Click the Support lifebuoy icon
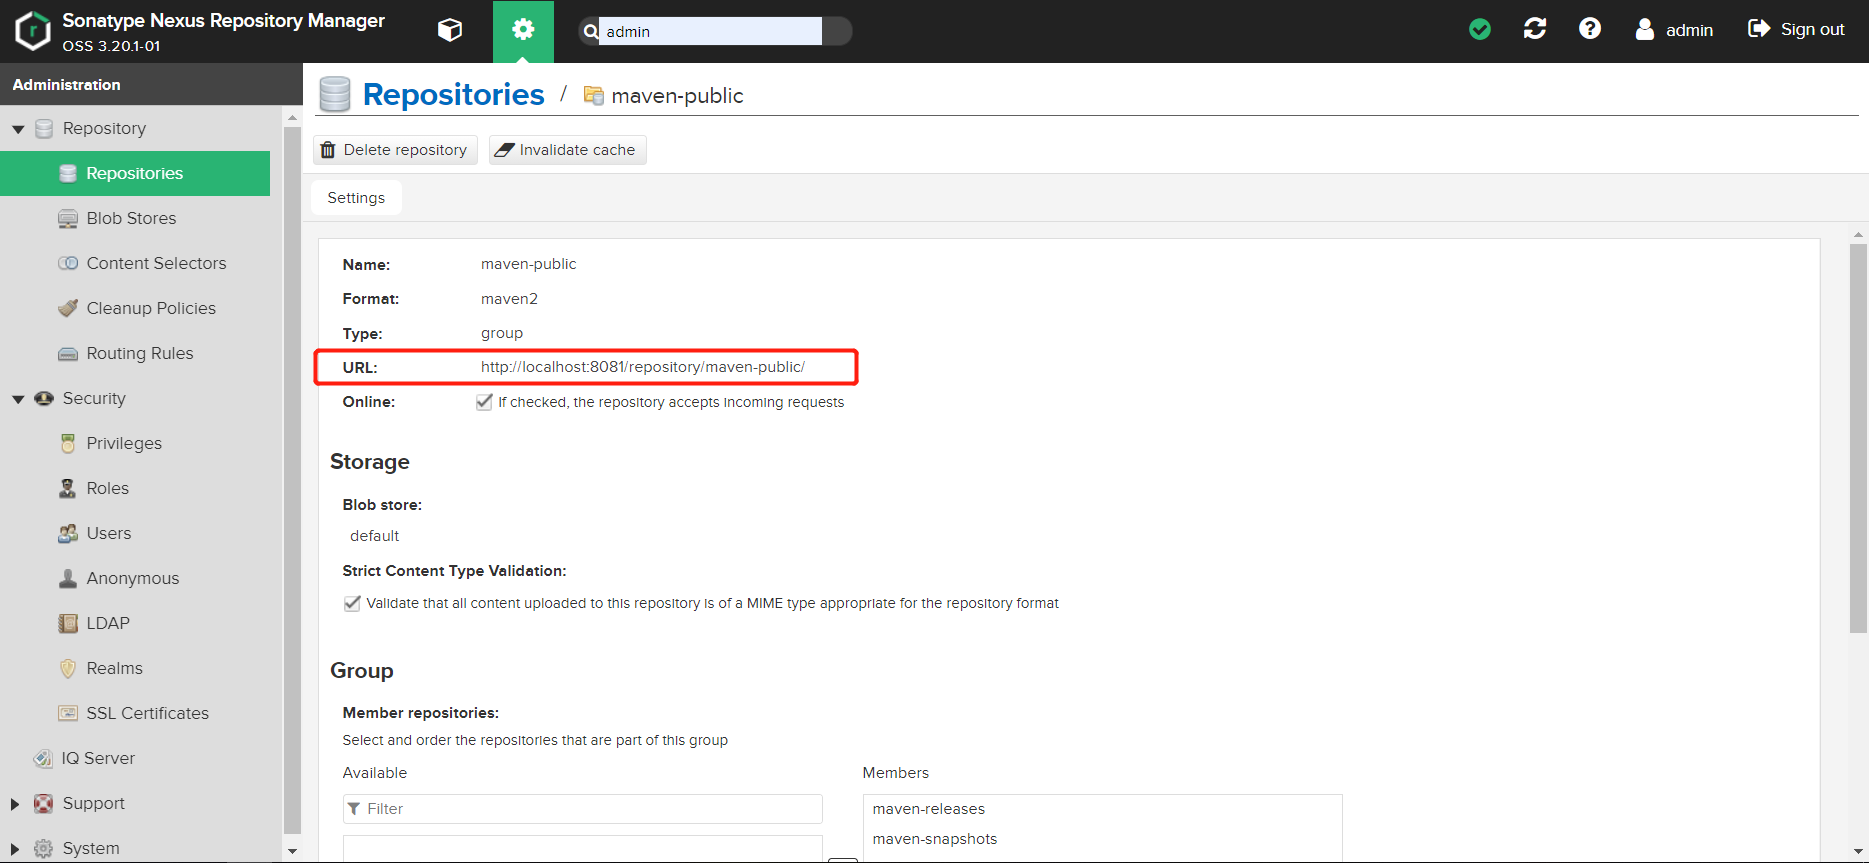The height and width of the screenshot is (863, 1869). point(44,803)
